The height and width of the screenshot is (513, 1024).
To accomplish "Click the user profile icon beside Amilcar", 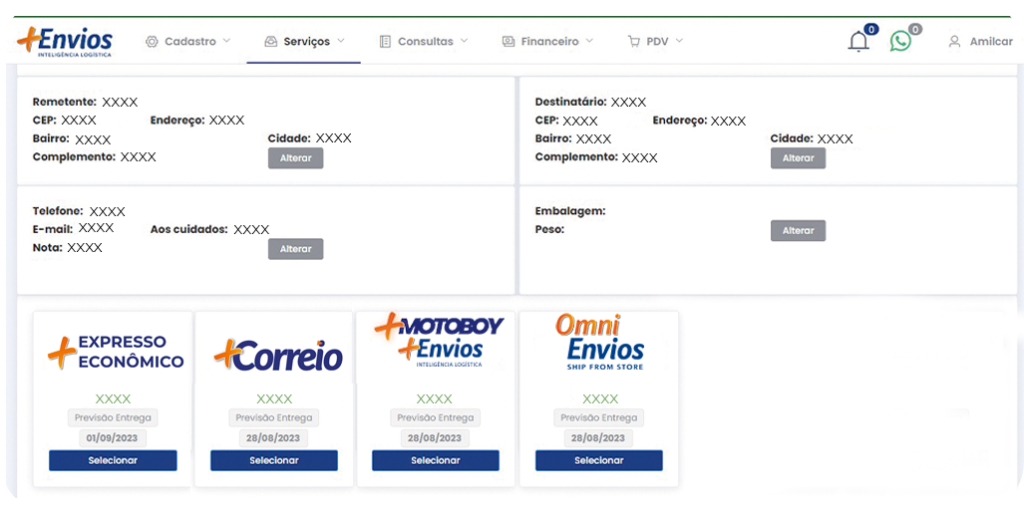I will (954, 41).
